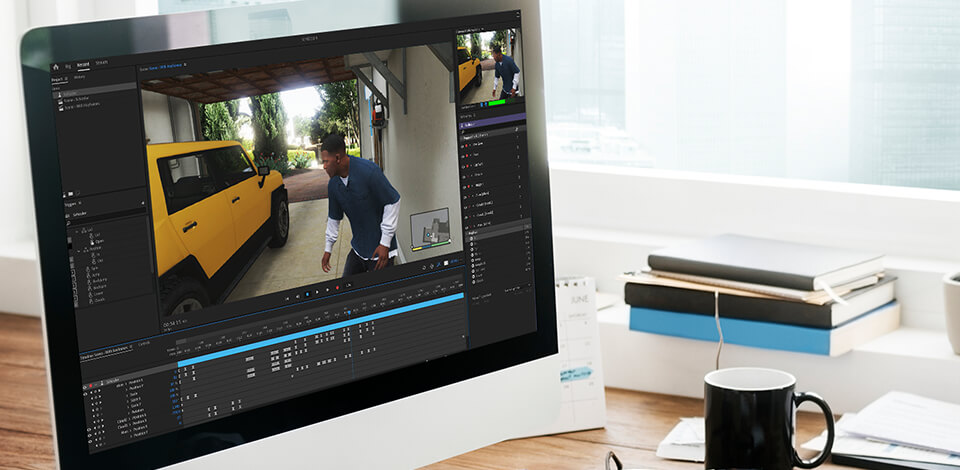The image size is (960, 470).
Task: Select the Scale Y property in timeline
Action: point(137,405)
